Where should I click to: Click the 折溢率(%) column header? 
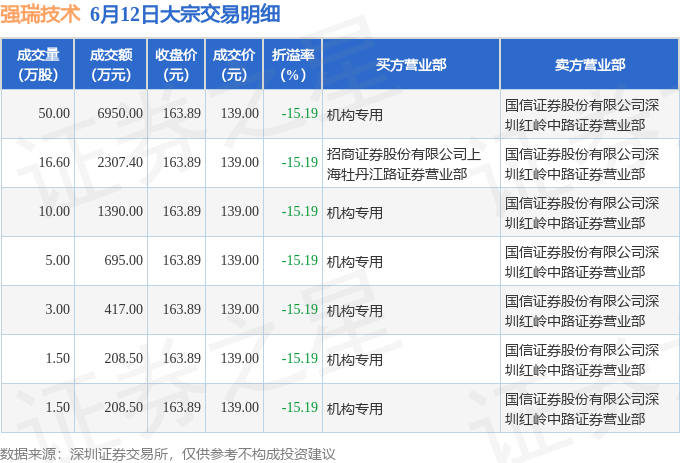point(293,65)
